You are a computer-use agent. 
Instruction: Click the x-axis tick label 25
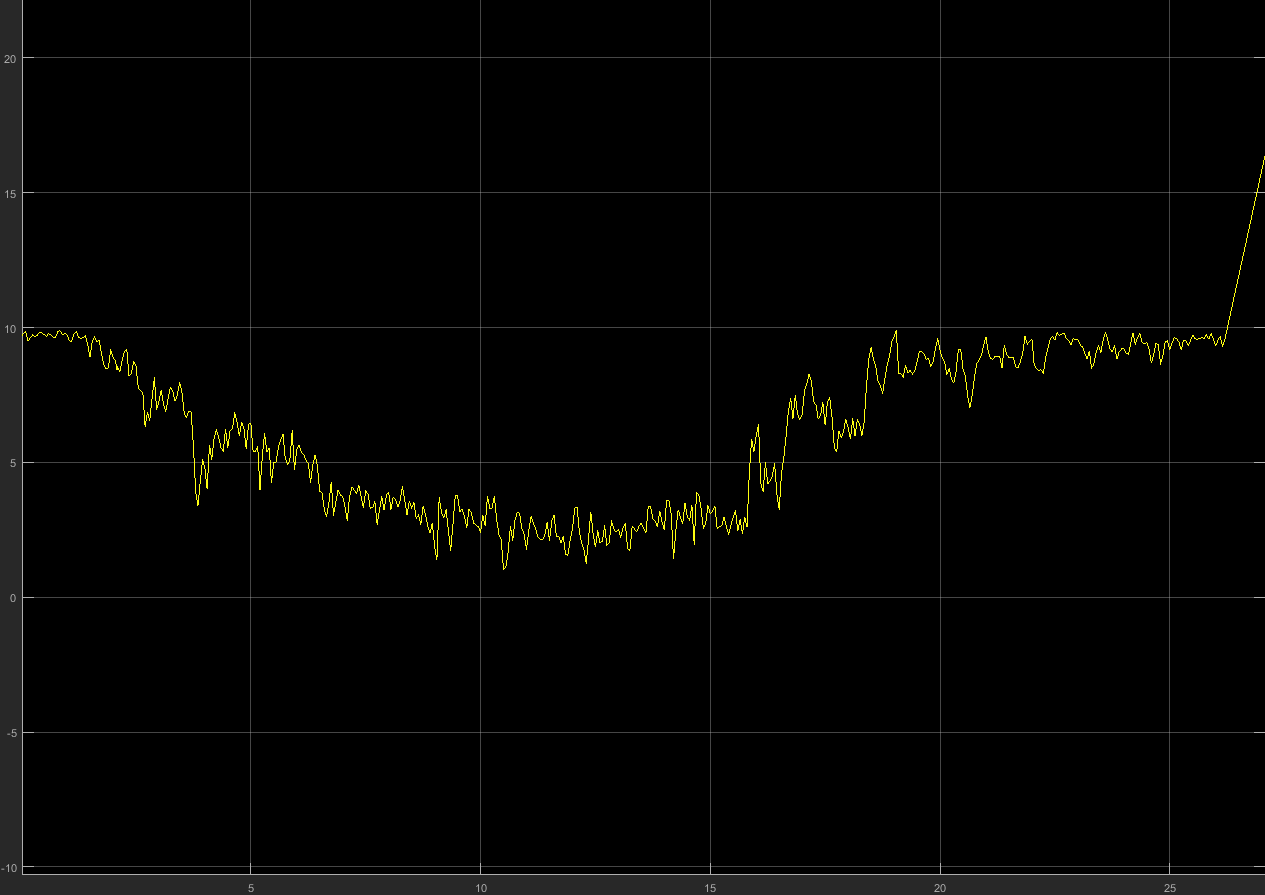(1170, 887)
